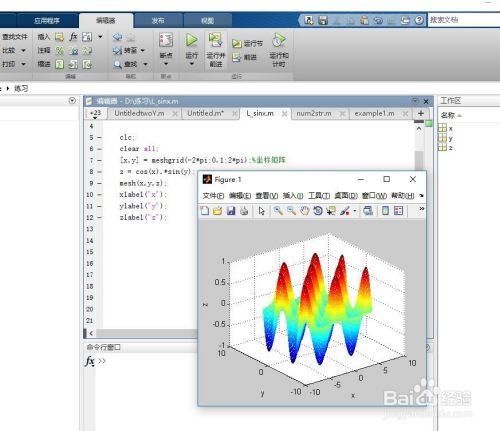Screen dimensions: 500x431
Task: Open brush color dropdown arrow in Figure
Action: point(355,211)
